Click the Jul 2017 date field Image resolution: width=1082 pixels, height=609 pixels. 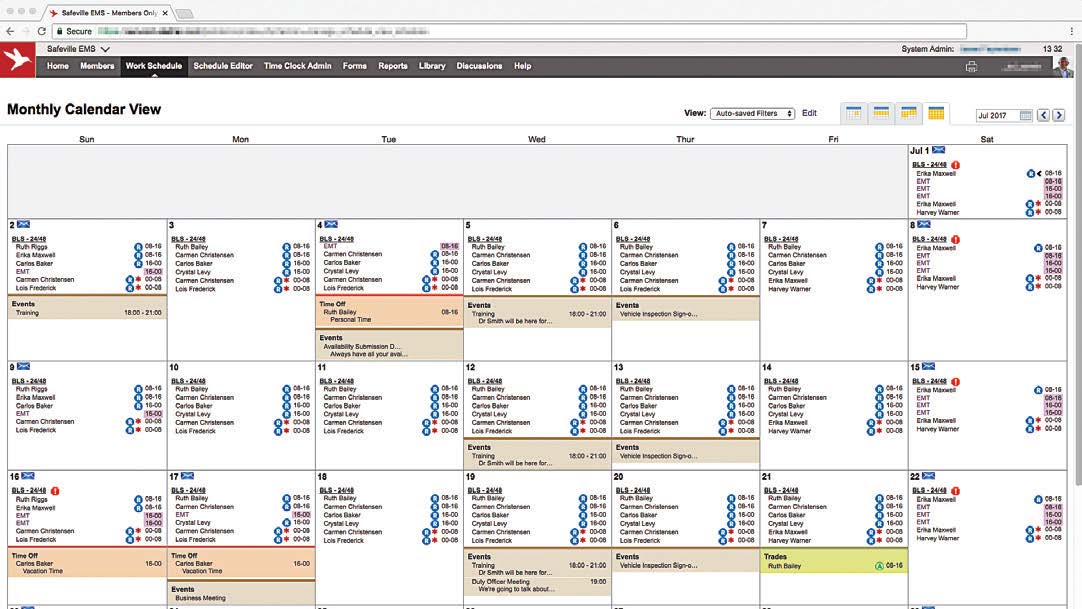(x=997, y=116)
